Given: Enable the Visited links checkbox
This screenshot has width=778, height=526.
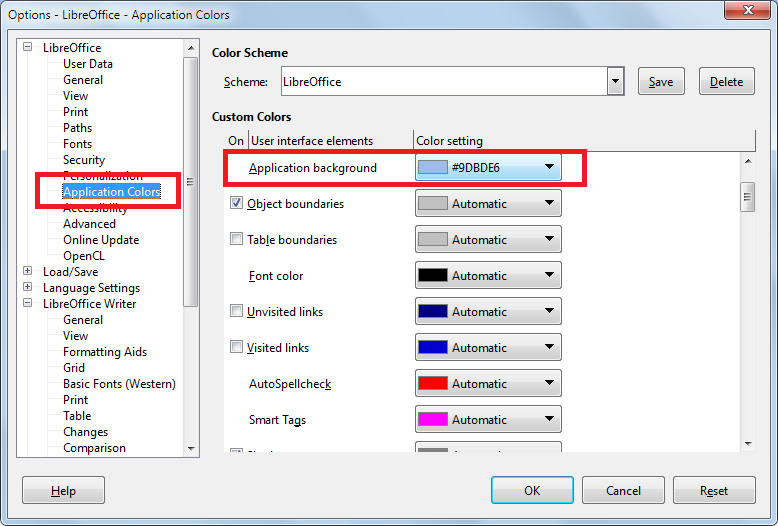Looking at the screenshot, I should (236, 347).
